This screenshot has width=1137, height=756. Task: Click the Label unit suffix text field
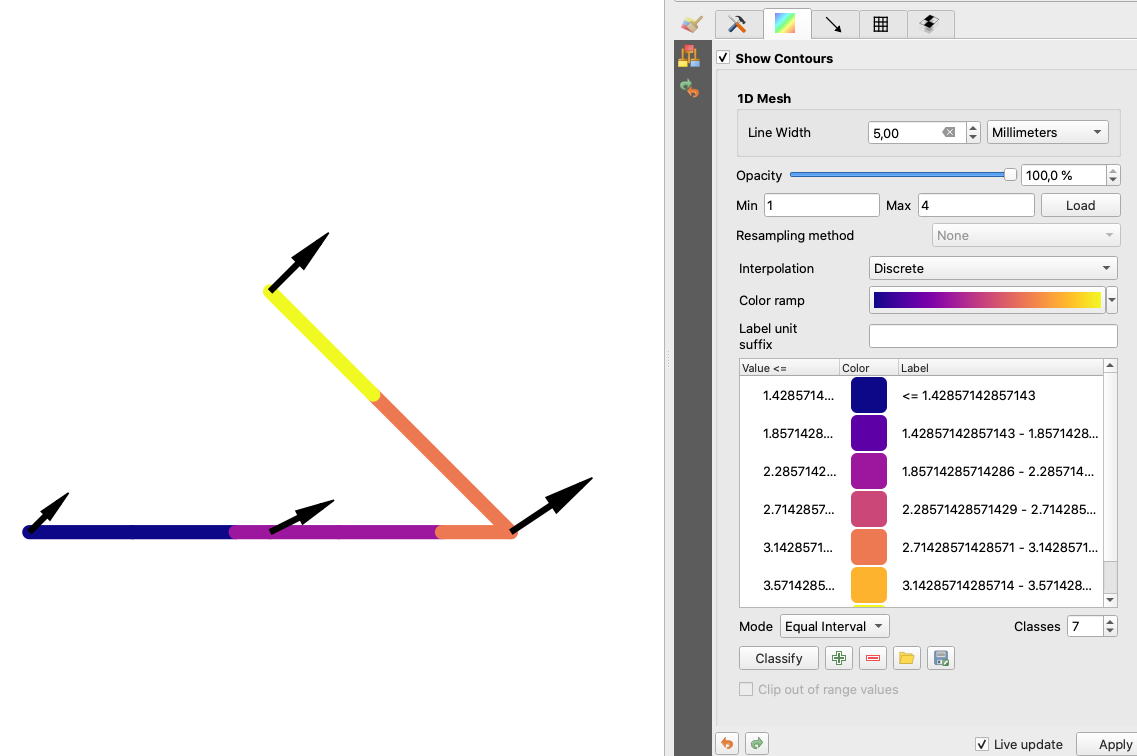click(992, 336)
